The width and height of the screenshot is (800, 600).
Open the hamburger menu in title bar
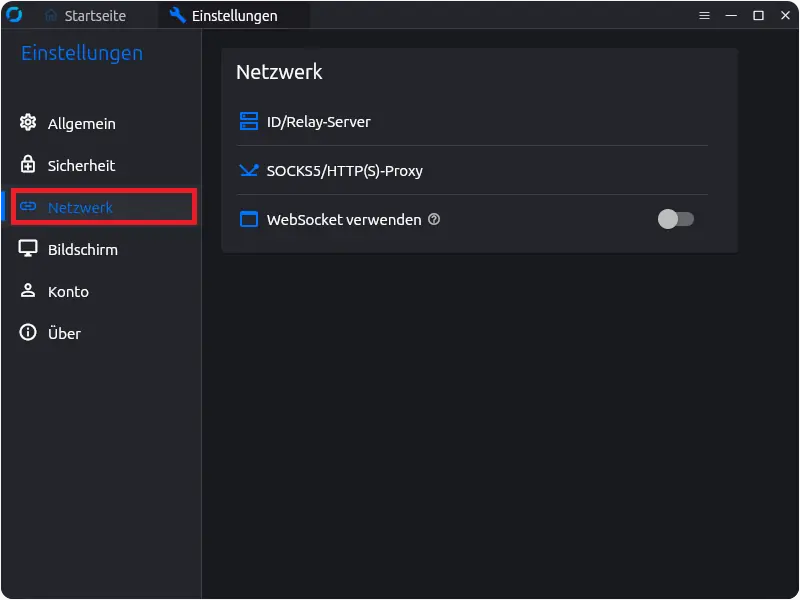pyautogui.click(x=704, y=16)
